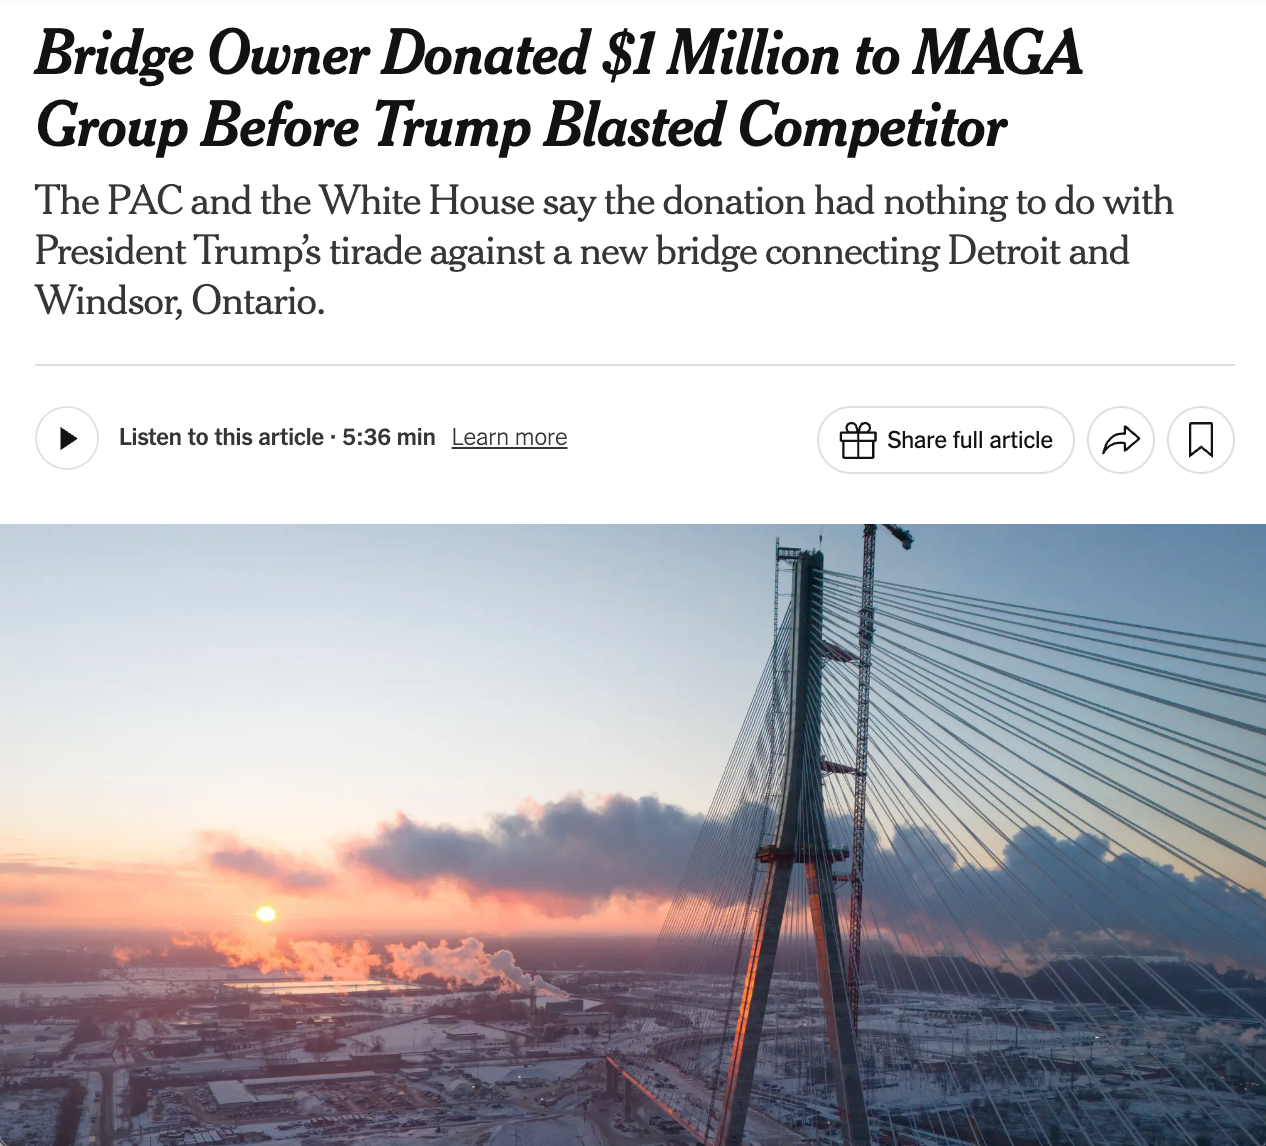The height and width of the screenshot is (1146, 1266).
Task: Click the gift icon in Share button
Action: (857, 440)
